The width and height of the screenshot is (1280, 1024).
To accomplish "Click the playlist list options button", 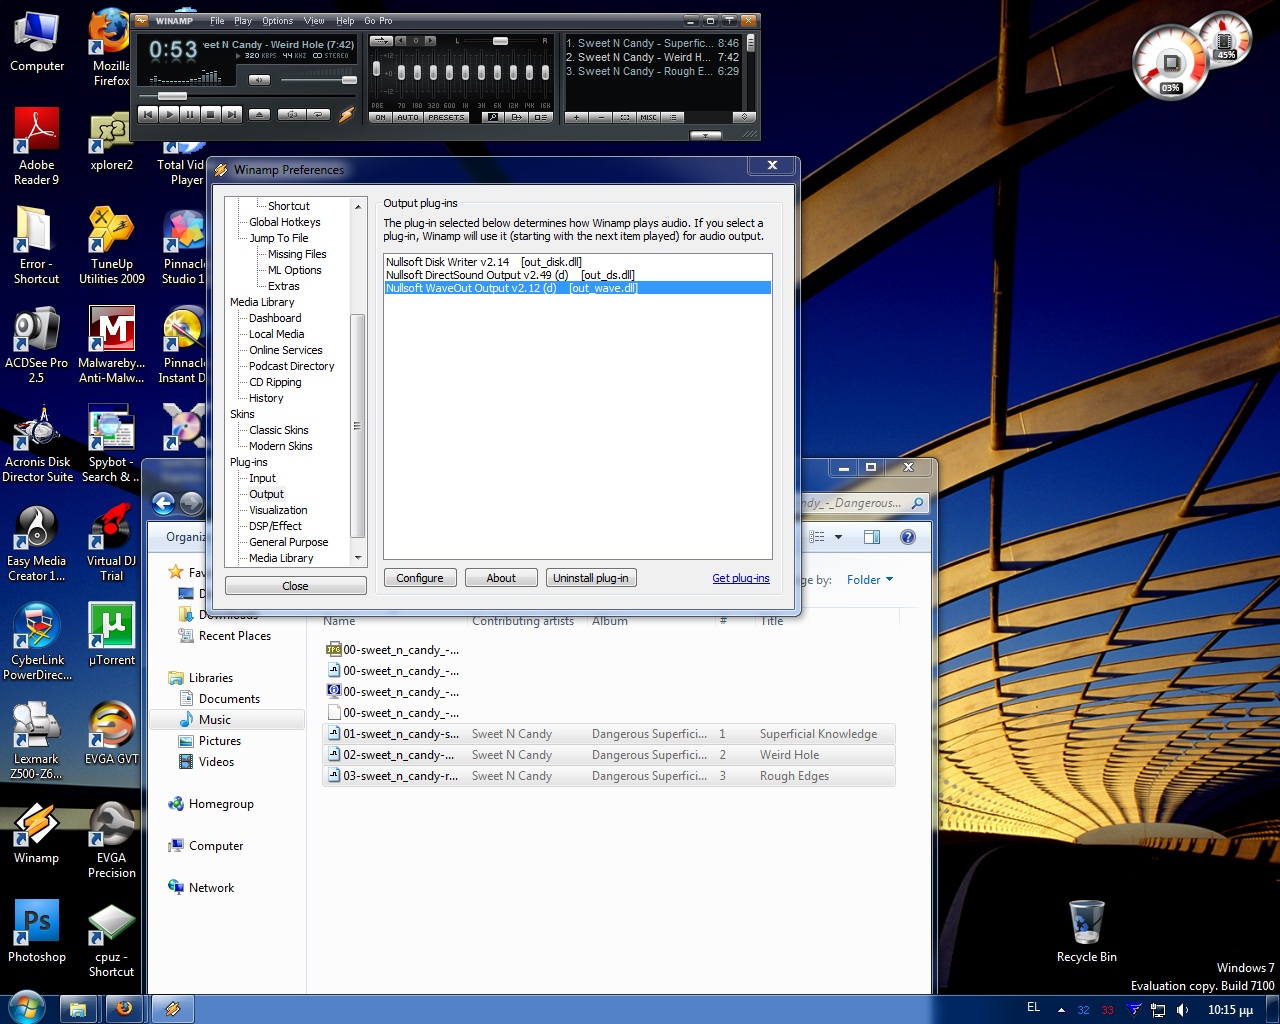I will [673, 117].
